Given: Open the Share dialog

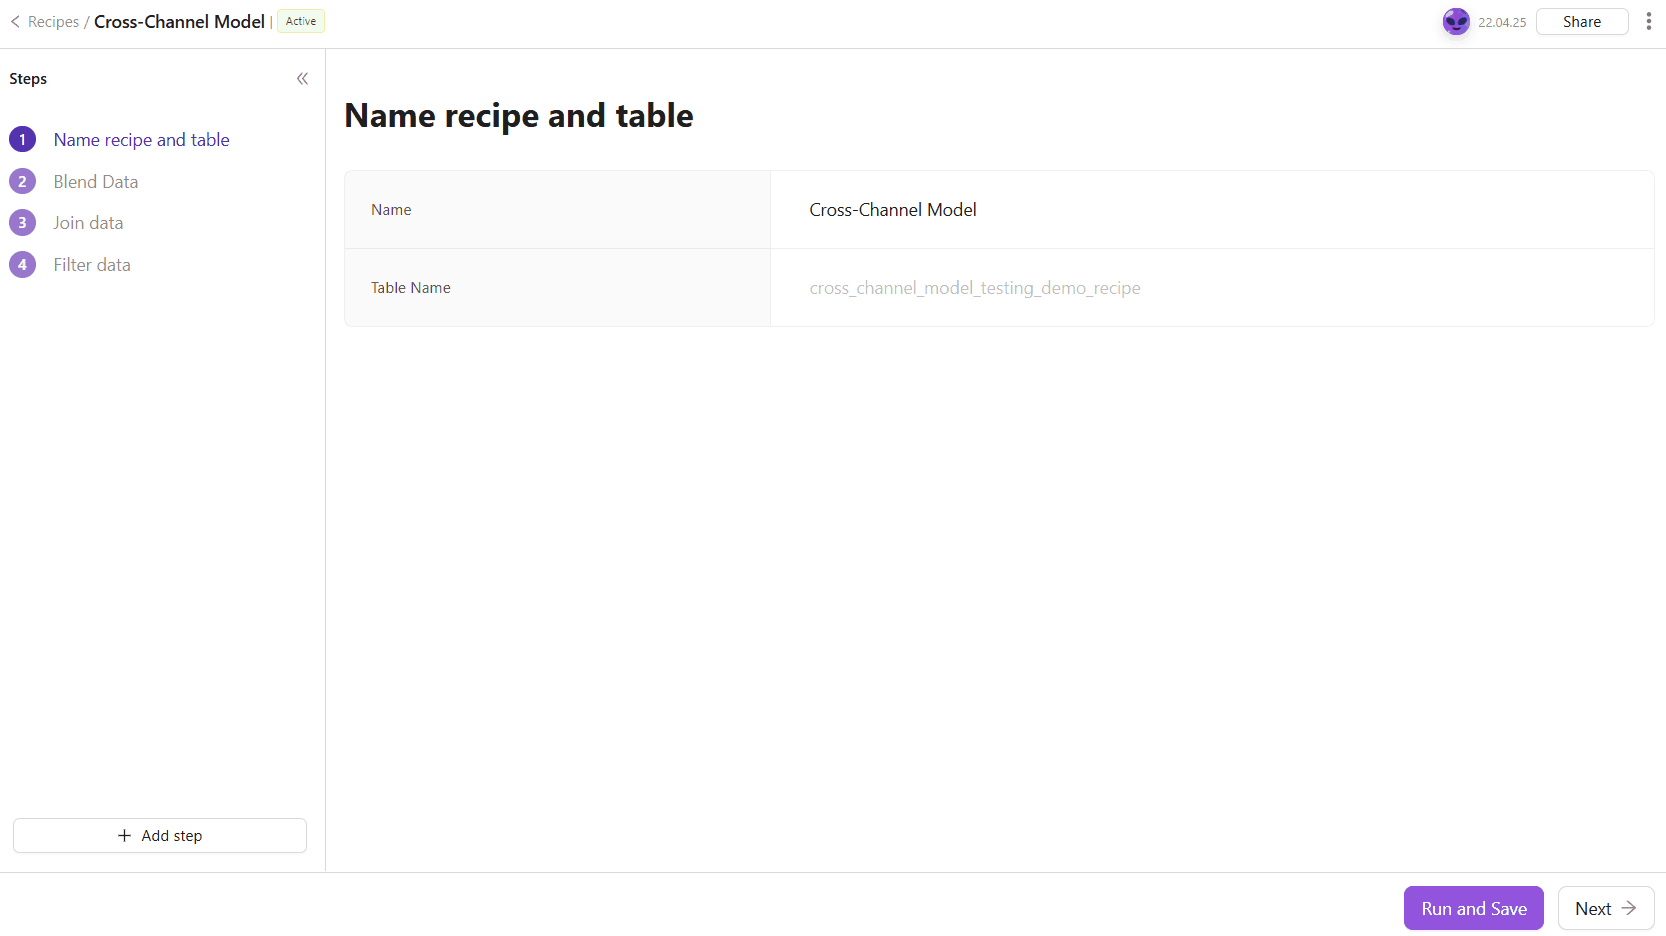Looking at the screenshot, I should click(1581, 22).
